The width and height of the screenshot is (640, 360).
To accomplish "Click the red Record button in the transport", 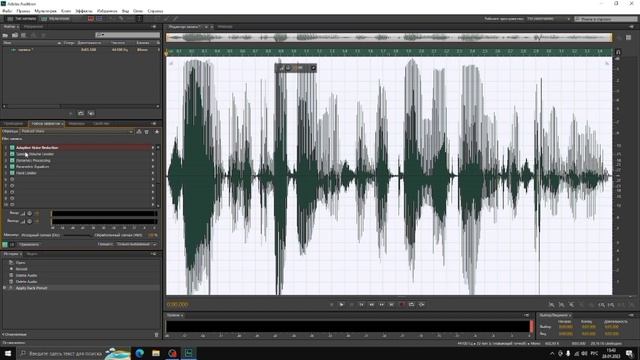I will 402,304.
